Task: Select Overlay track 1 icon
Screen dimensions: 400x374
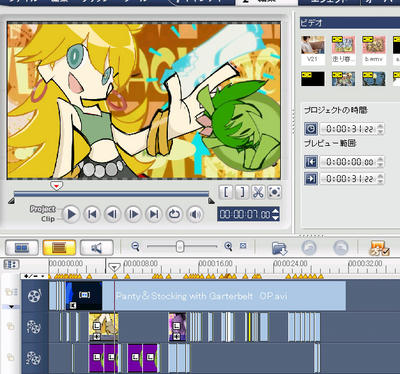Action: 33,327
